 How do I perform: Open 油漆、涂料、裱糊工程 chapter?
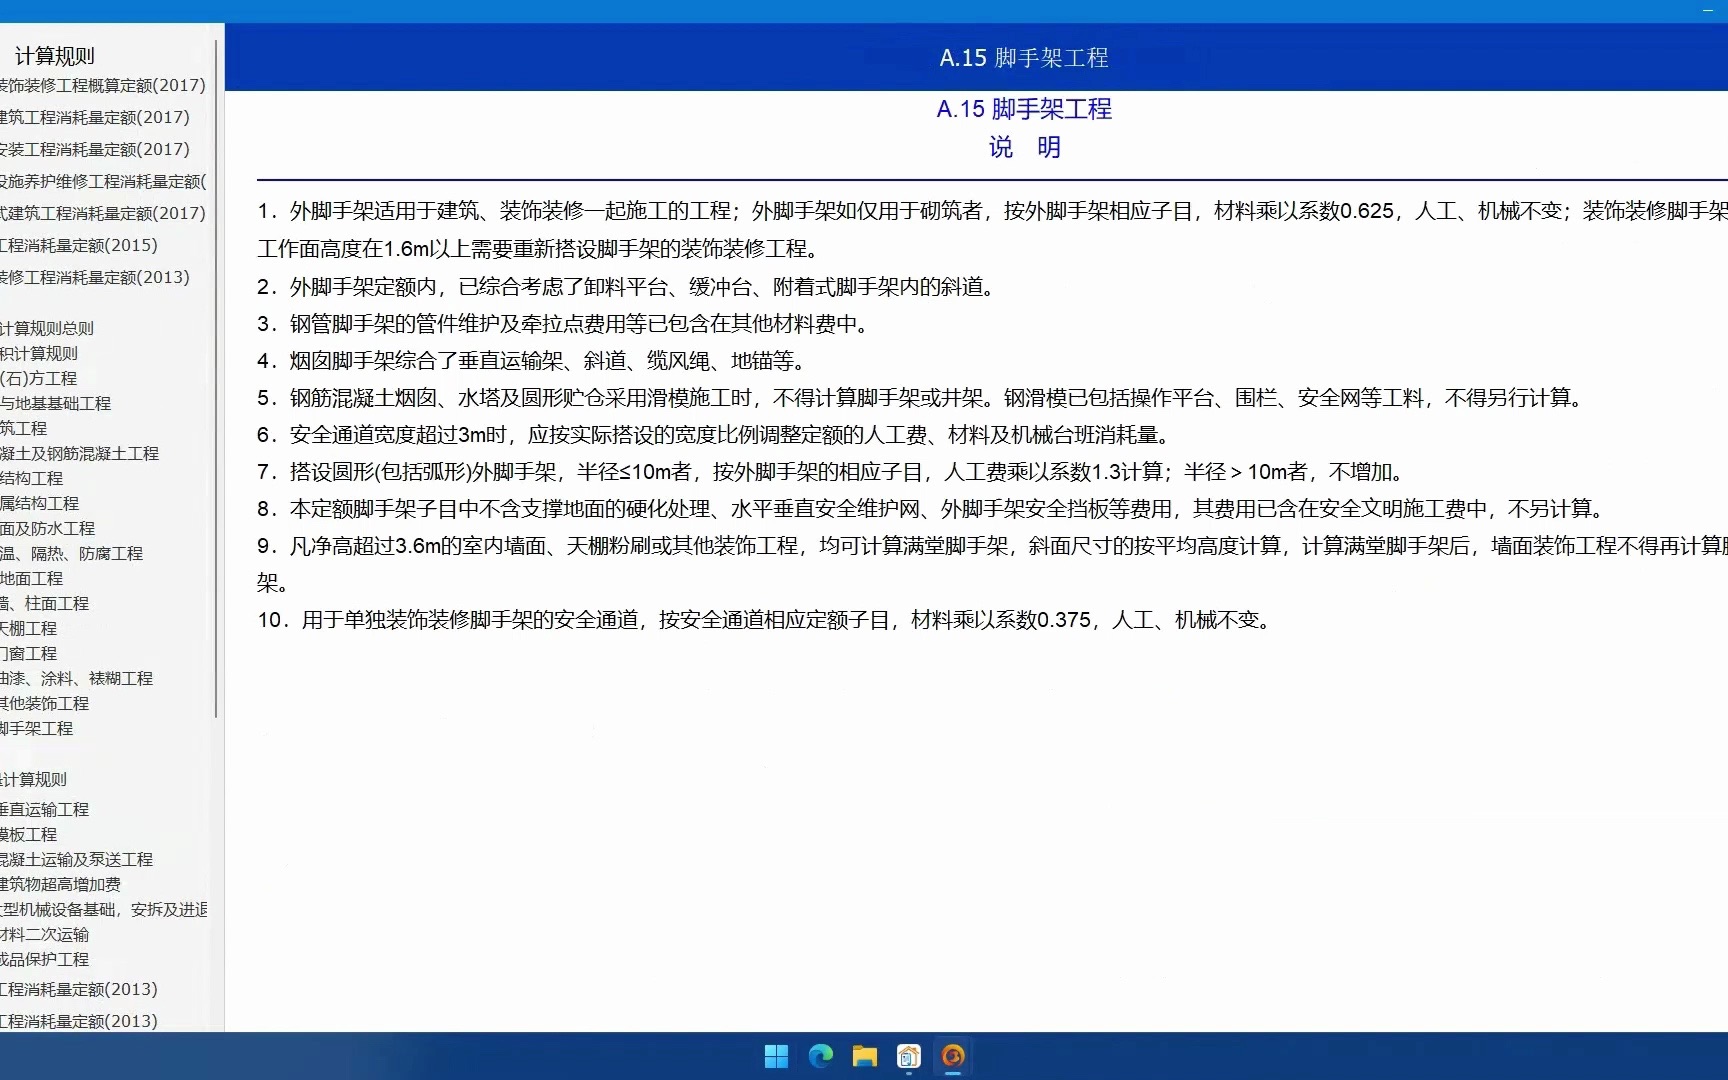coord(76,678)
